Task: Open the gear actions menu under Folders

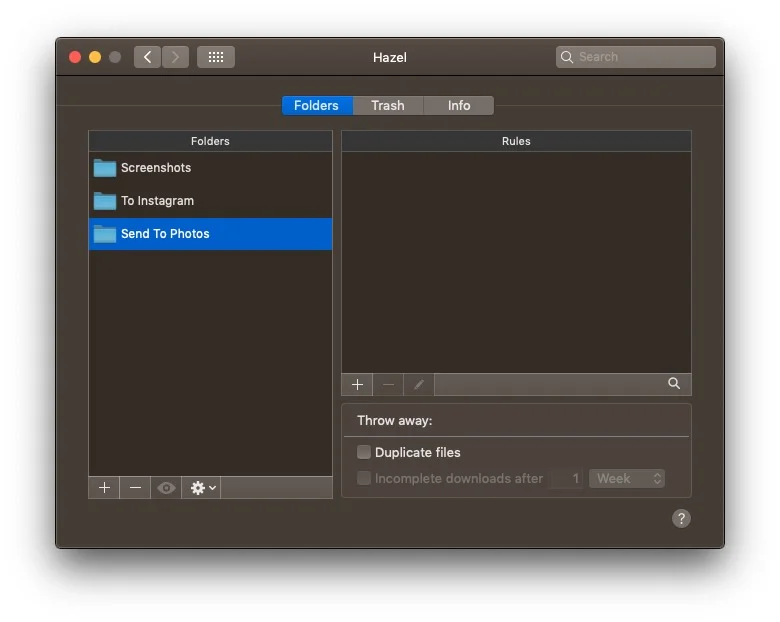Action: [x=201, y=488]
